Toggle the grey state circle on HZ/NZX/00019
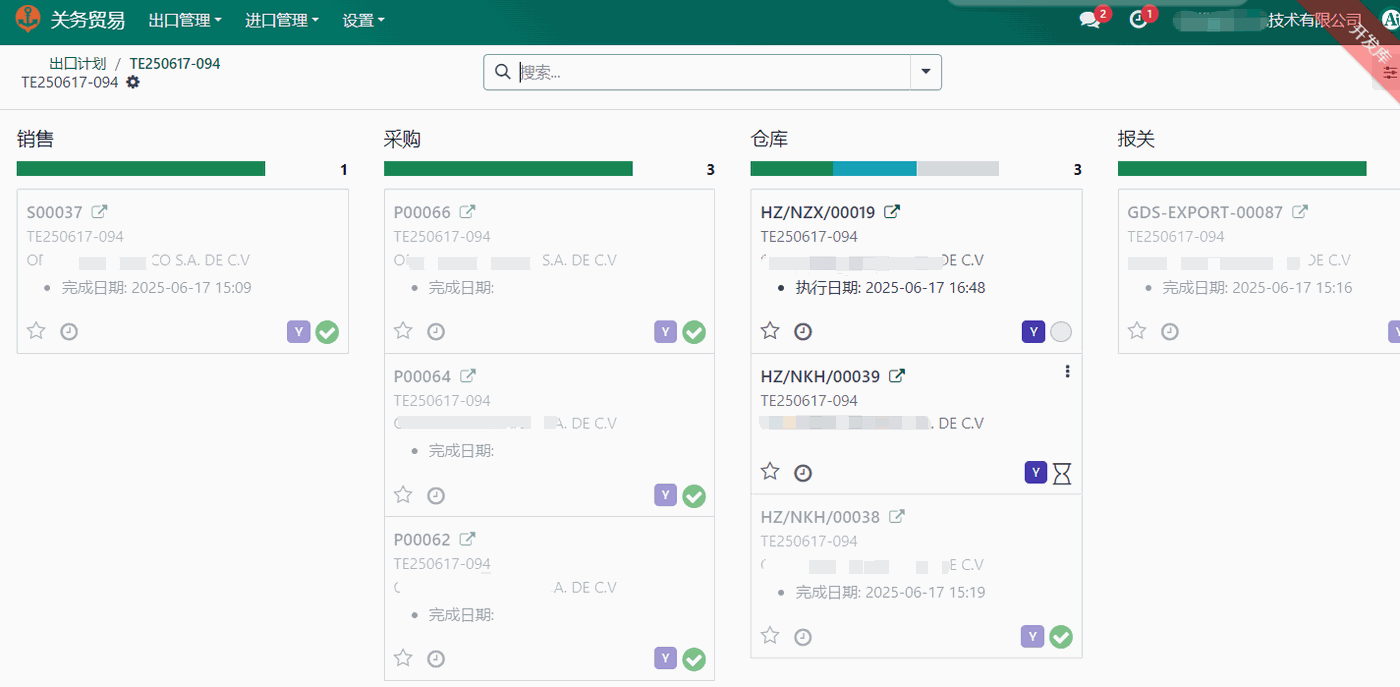The image size is (1400, 687). coord(1061,332)
